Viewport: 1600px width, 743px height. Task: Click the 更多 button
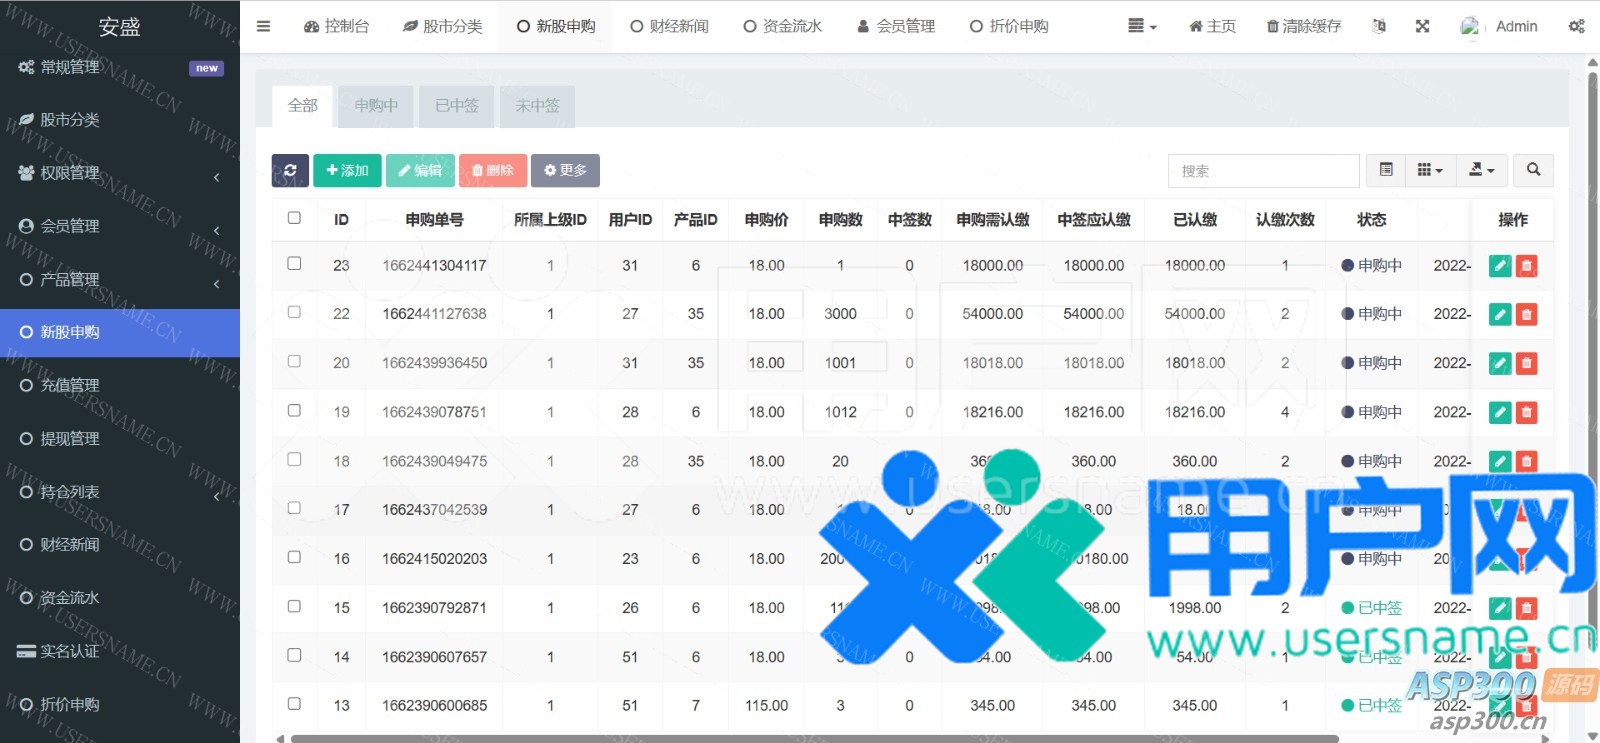tap(565, 171)
